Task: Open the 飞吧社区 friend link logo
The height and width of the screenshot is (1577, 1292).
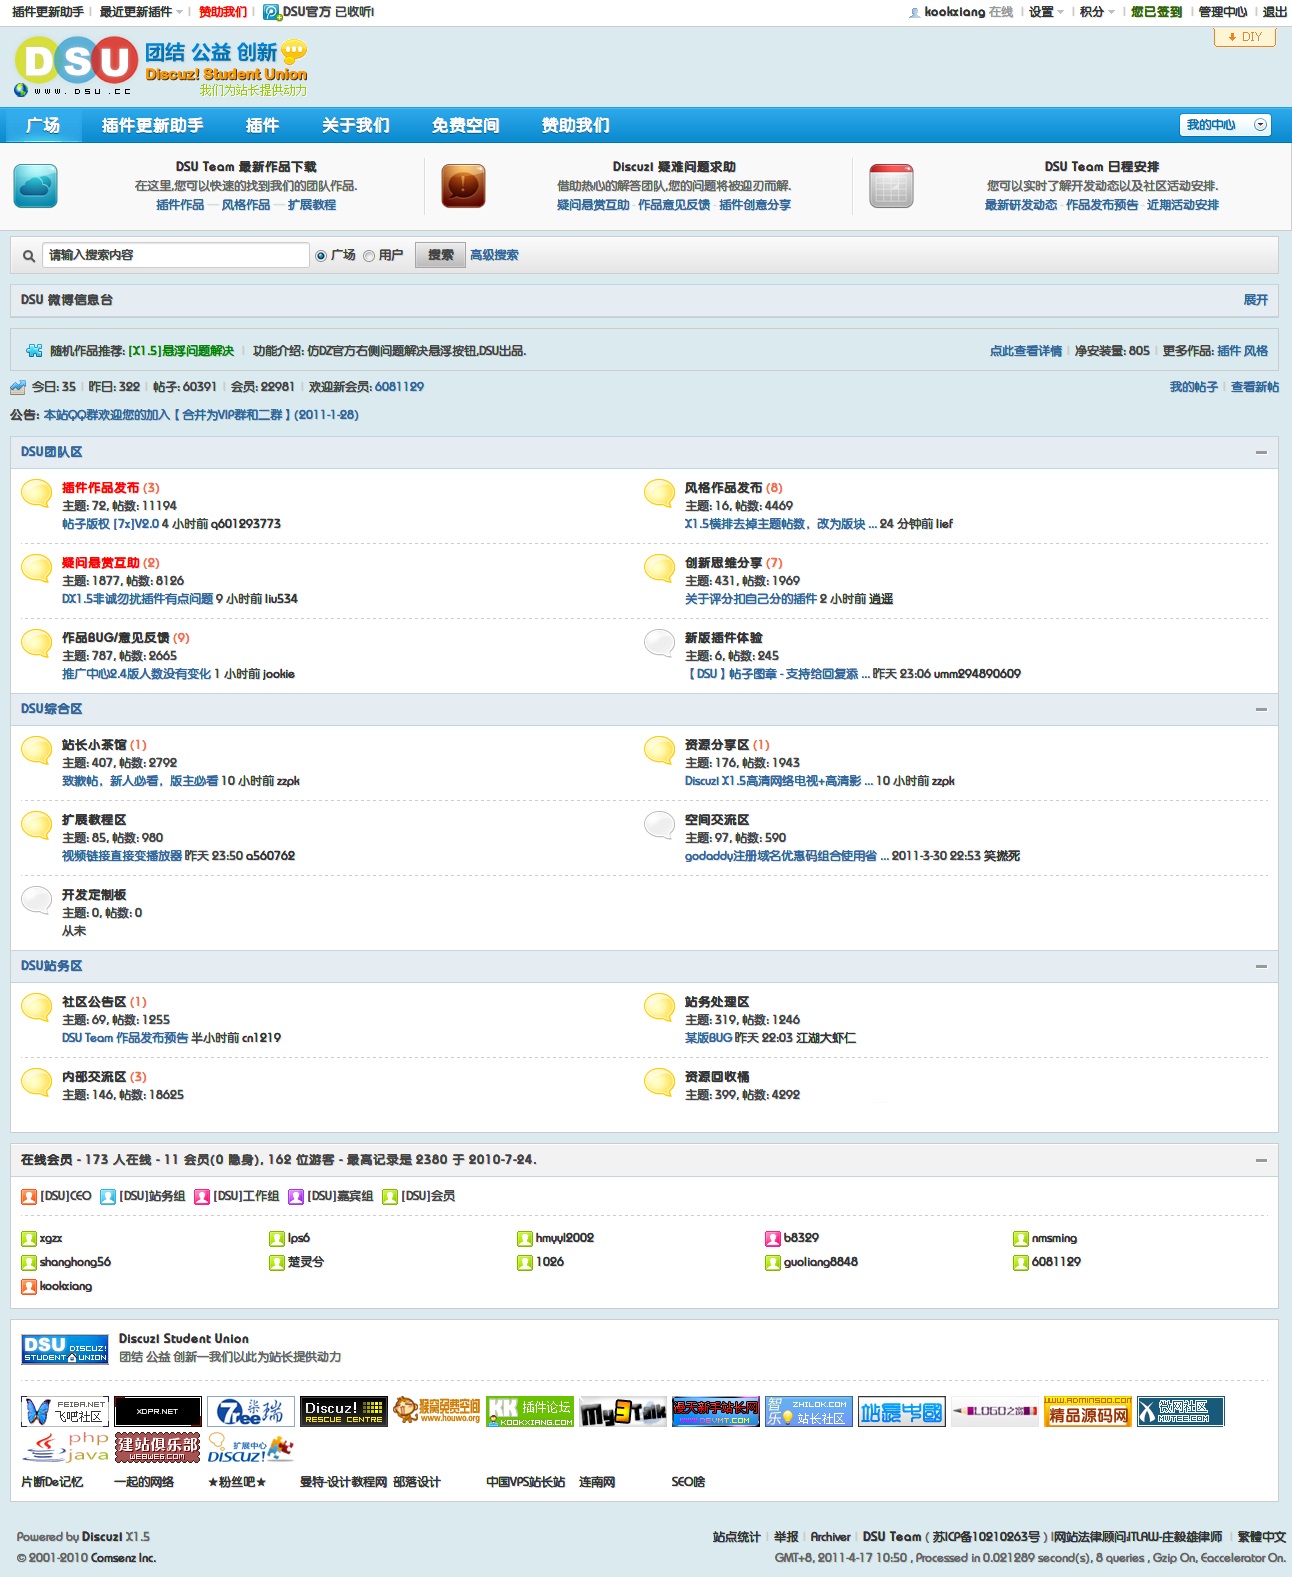Action: (65, 1411)
